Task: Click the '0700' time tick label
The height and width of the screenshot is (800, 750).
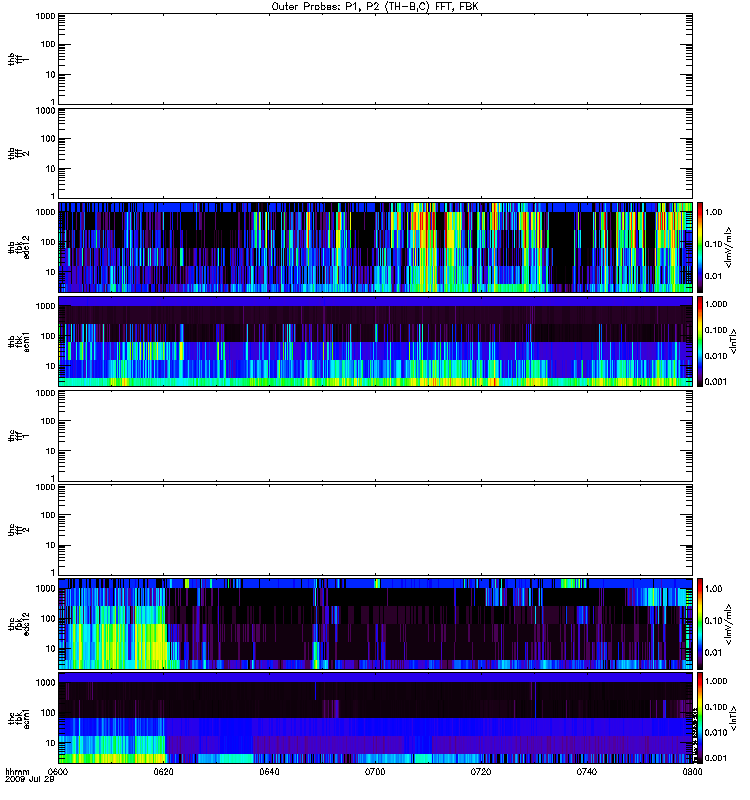Action: click(375, 772)
